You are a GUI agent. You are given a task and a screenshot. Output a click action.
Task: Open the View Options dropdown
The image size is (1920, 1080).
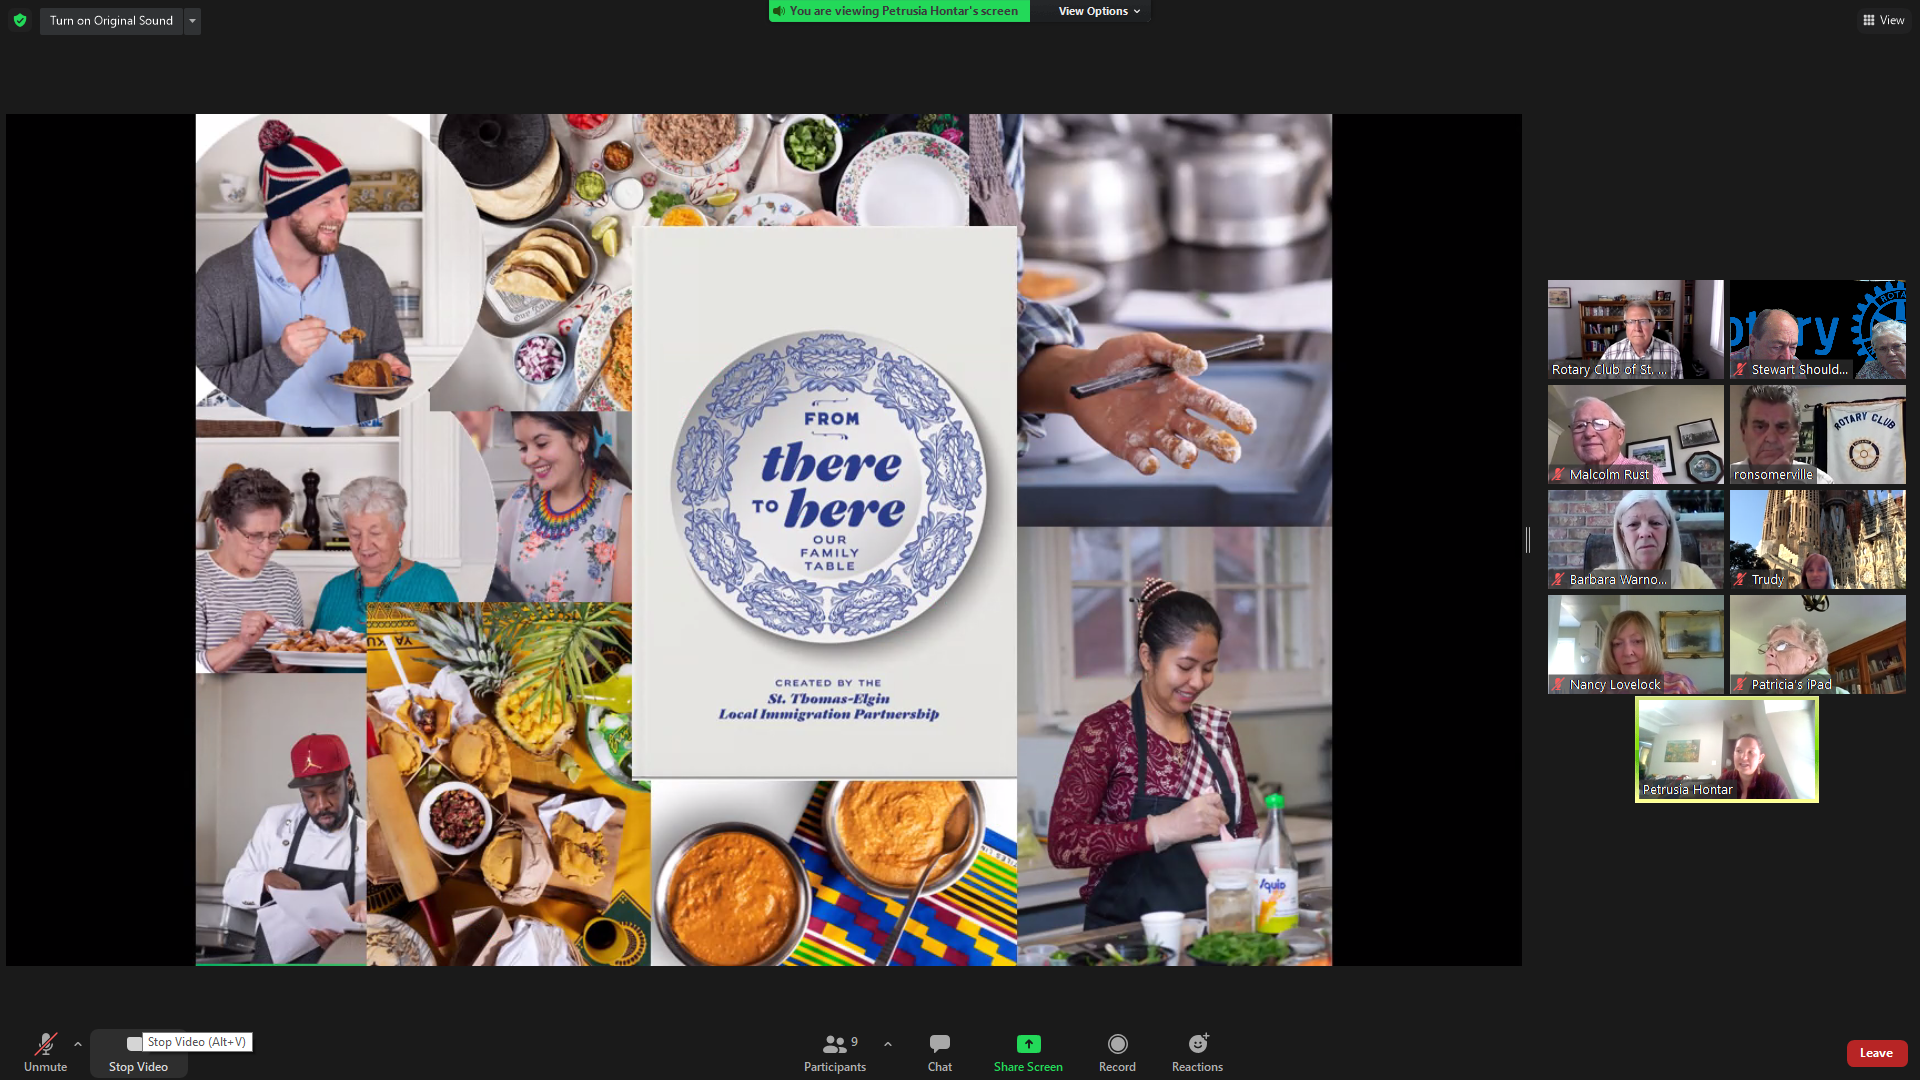tap(1098, 11)
